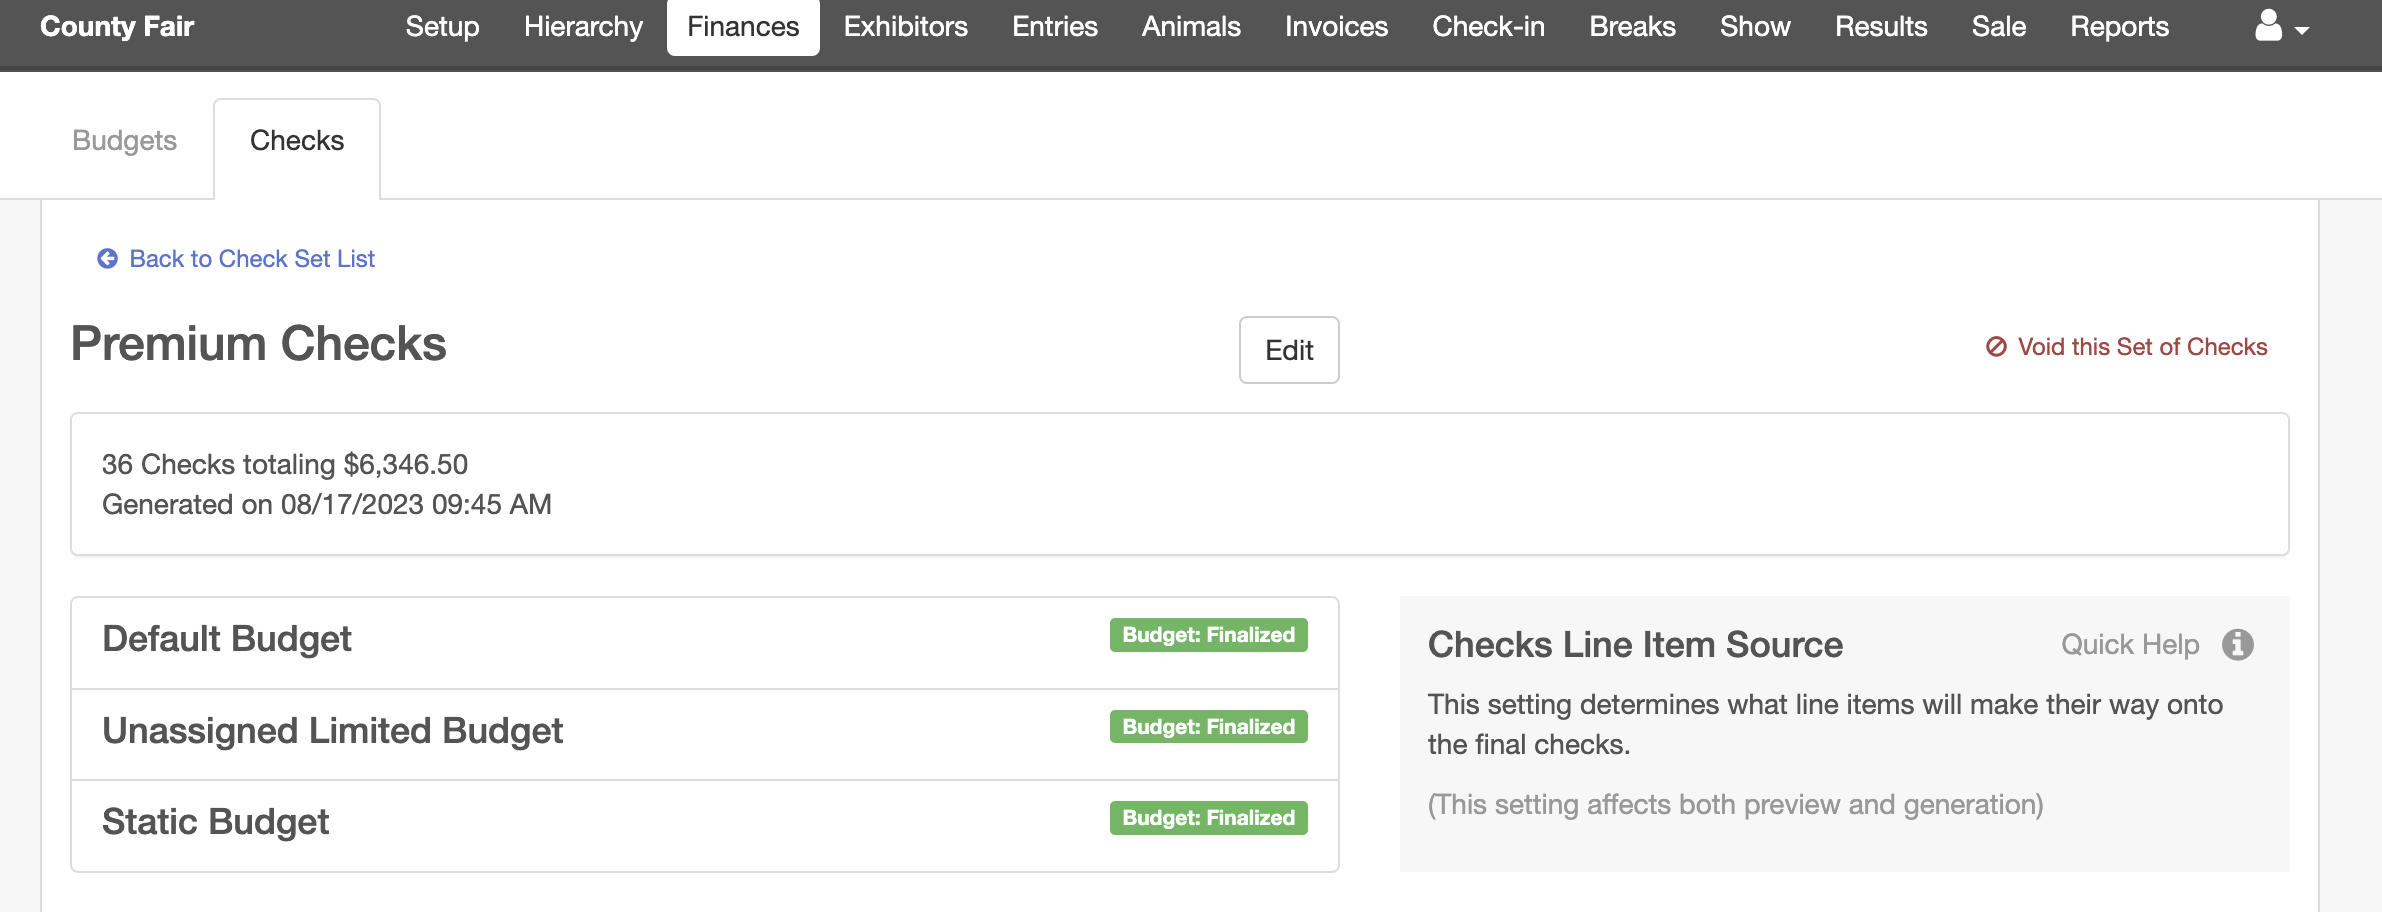
Task: Open the Breaks menu item
Action: [1632, 27]
